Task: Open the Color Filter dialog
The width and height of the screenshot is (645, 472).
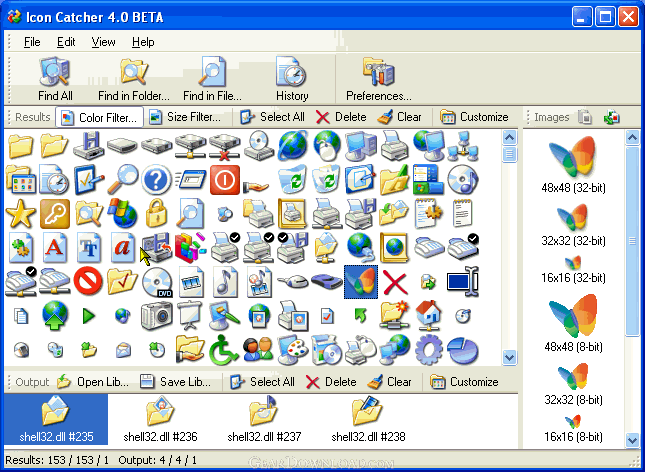Action: [x=100, y=118]
